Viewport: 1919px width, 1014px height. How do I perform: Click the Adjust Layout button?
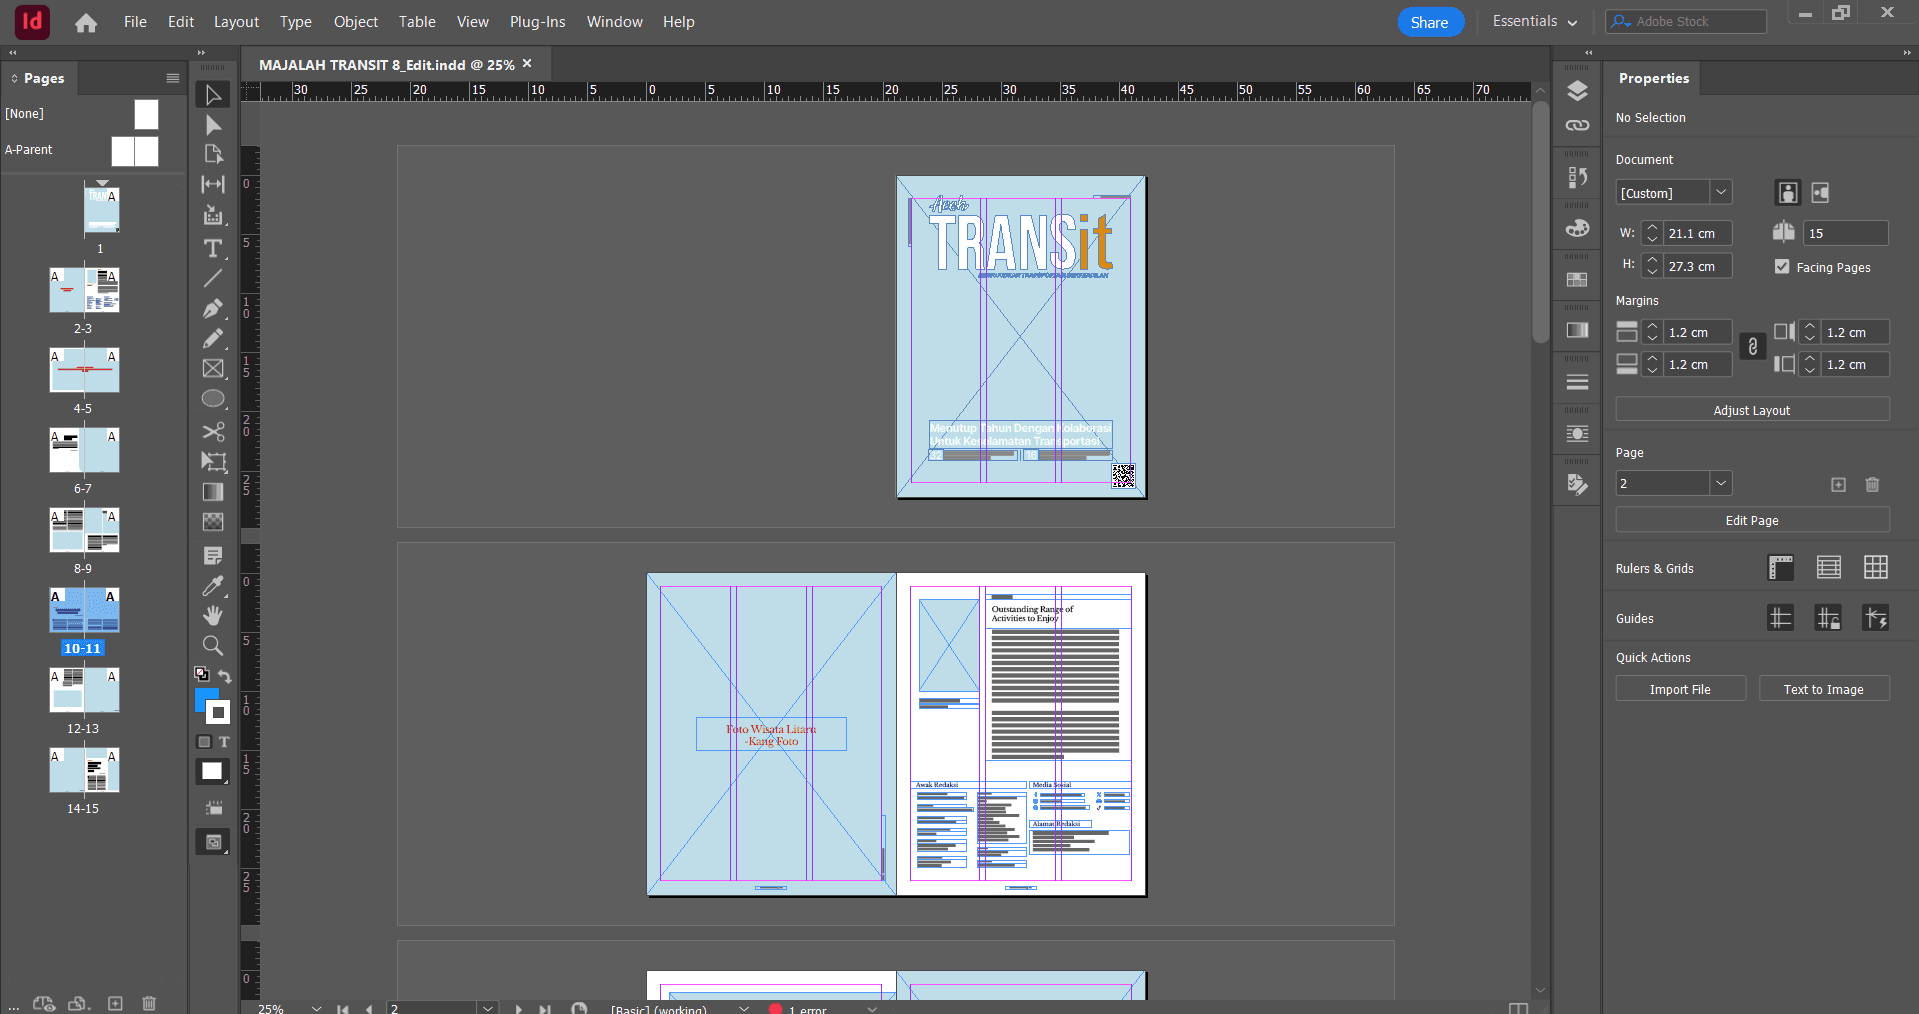1751,410
